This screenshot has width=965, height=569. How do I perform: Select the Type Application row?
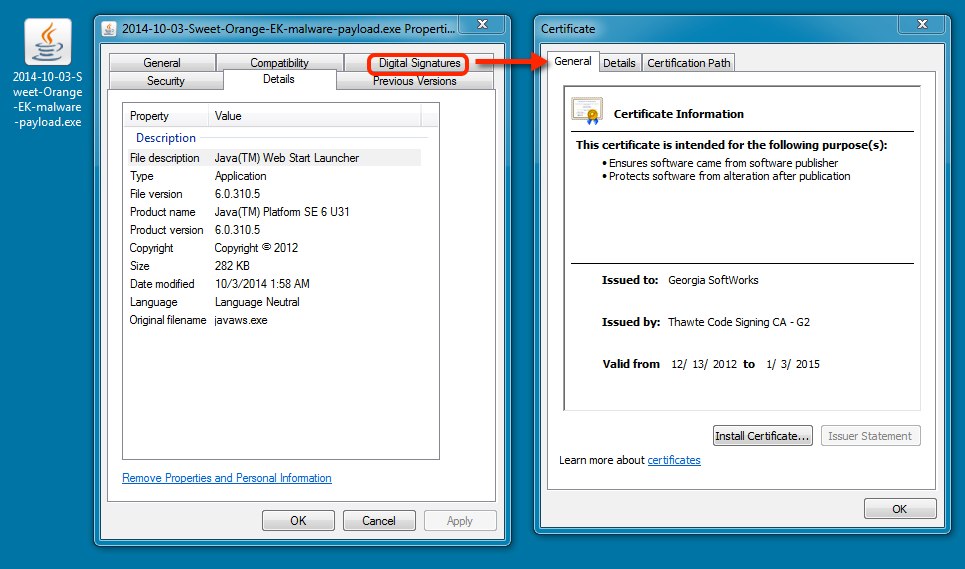click(274, 176)
